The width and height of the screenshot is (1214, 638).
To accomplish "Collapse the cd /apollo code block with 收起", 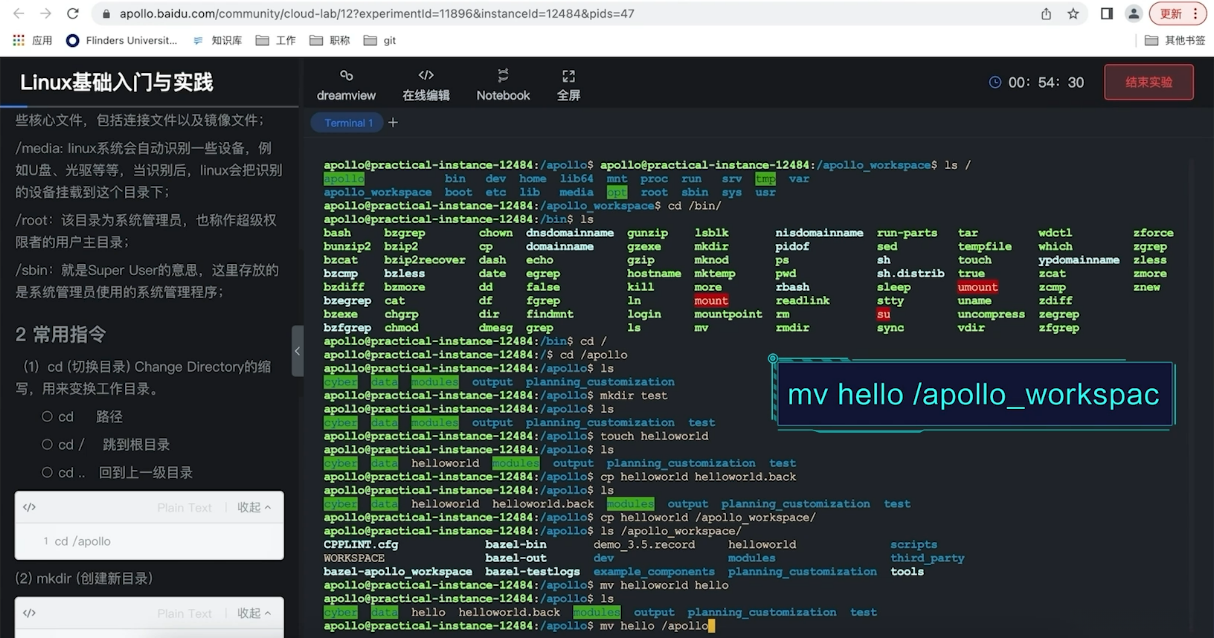I will pyautogui.click(x=253, y=508).
